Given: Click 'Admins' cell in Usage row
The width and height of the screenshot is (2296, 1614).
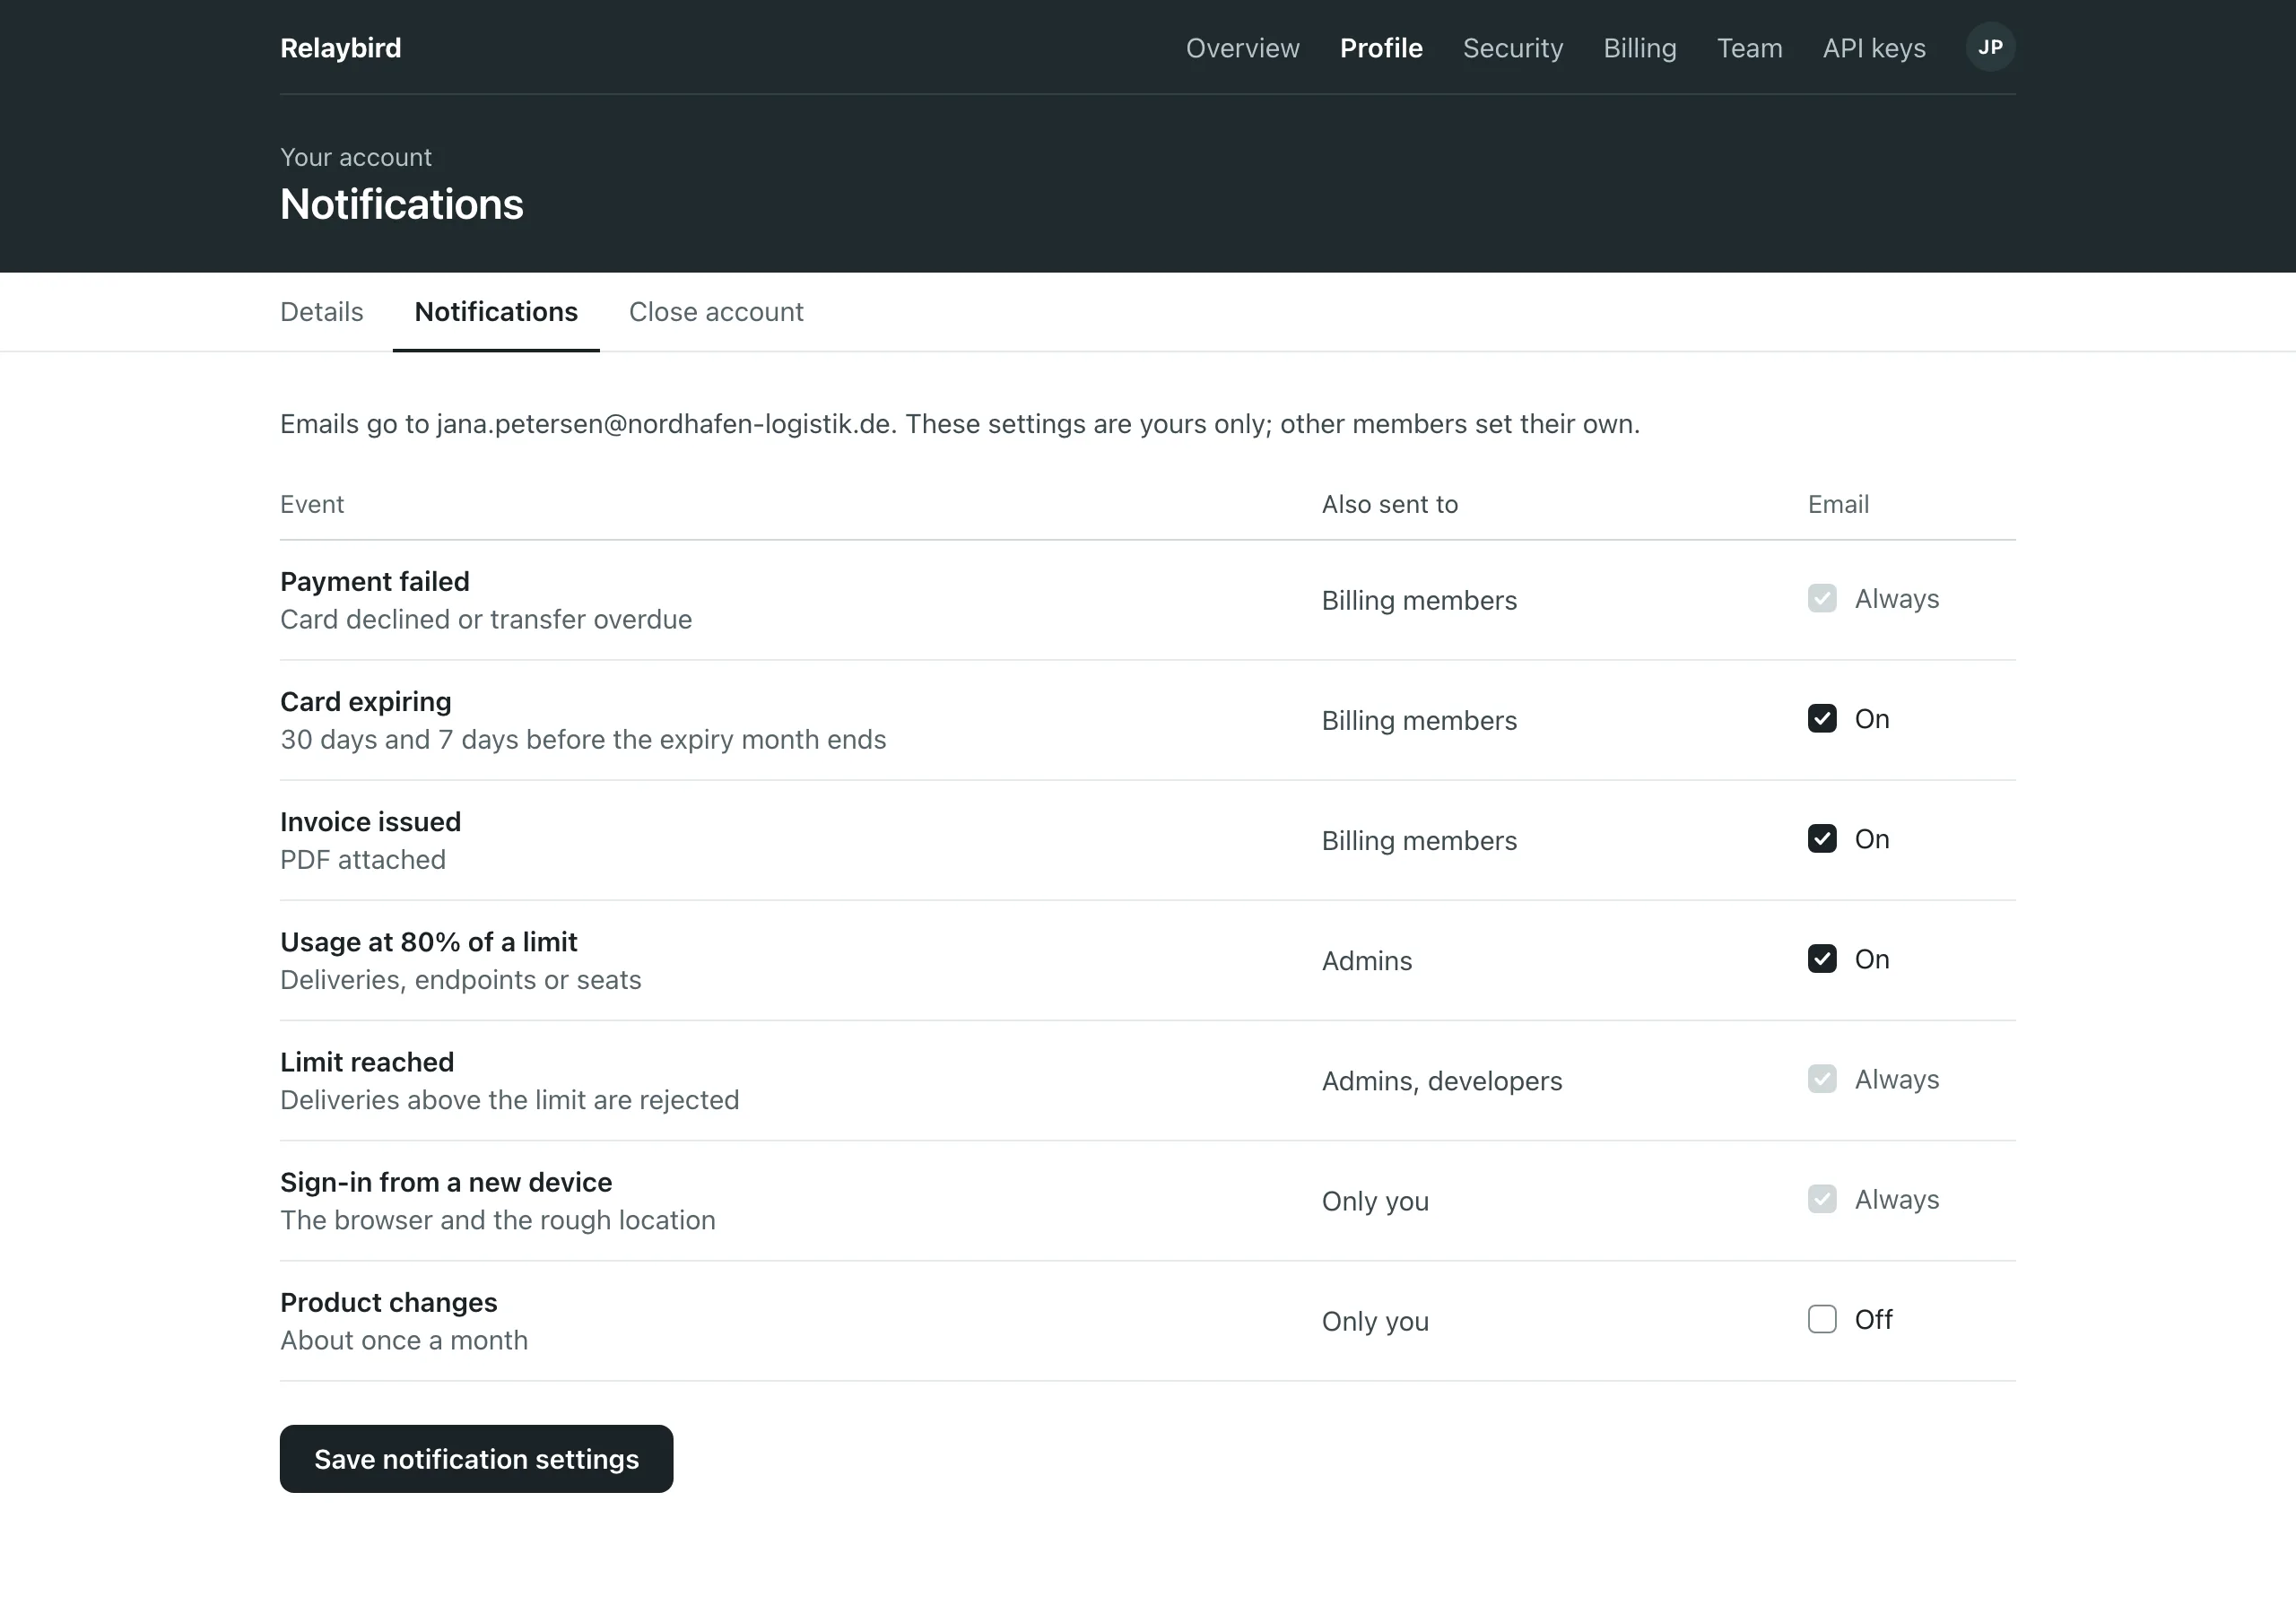Looking at the screenshot, I should point(1367,961).
